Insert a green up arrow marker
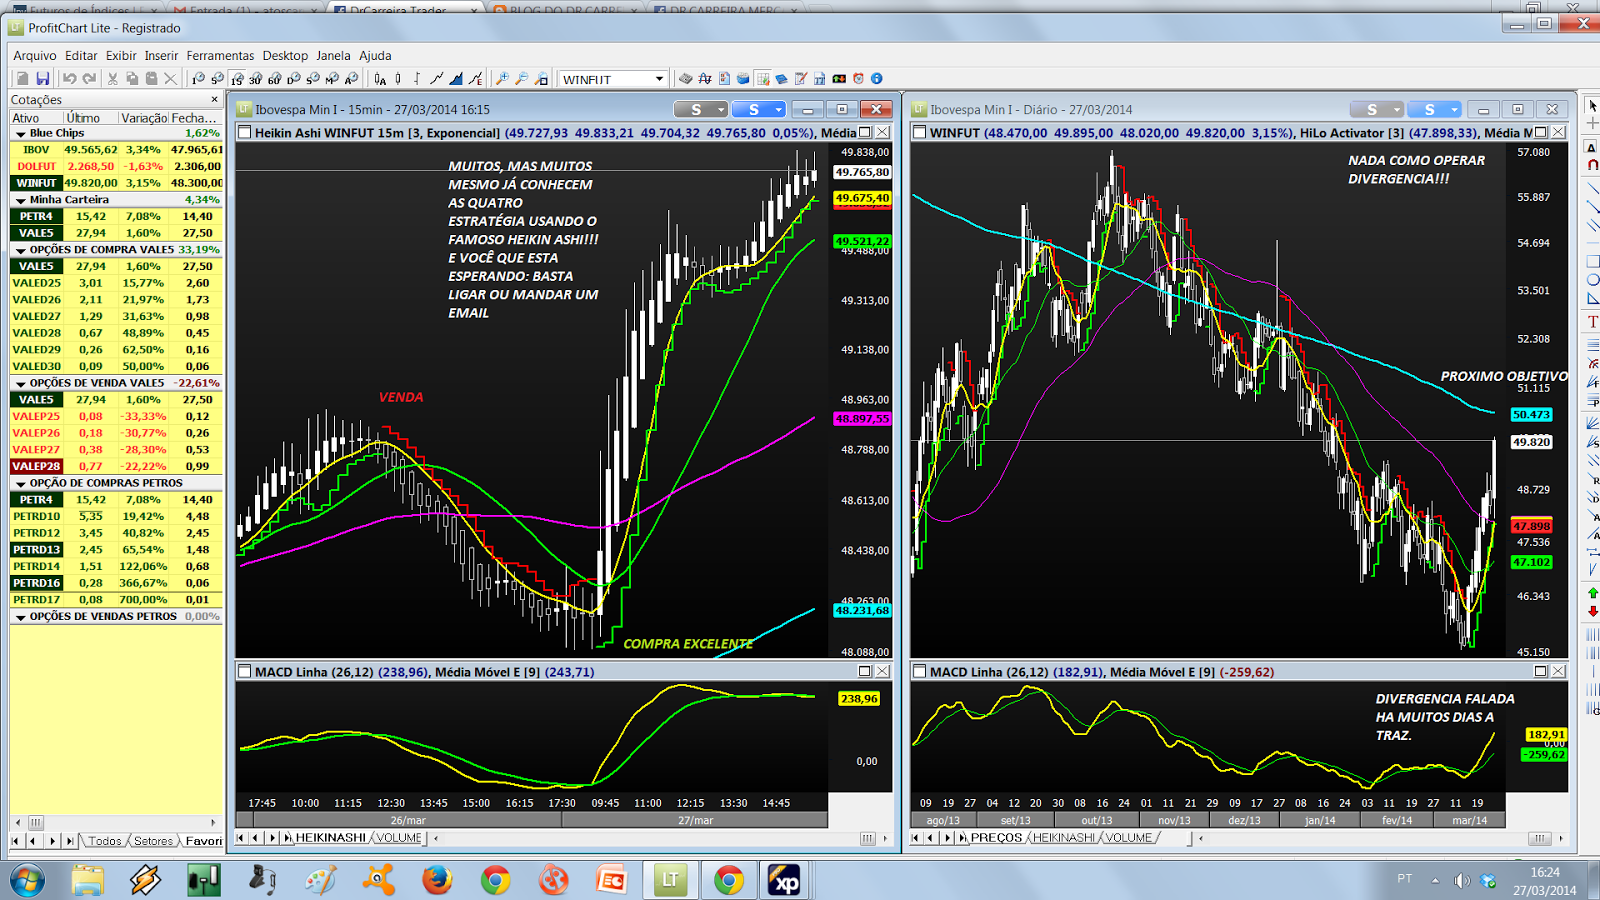The image size is (1600, 900). tap(1592, 593)
